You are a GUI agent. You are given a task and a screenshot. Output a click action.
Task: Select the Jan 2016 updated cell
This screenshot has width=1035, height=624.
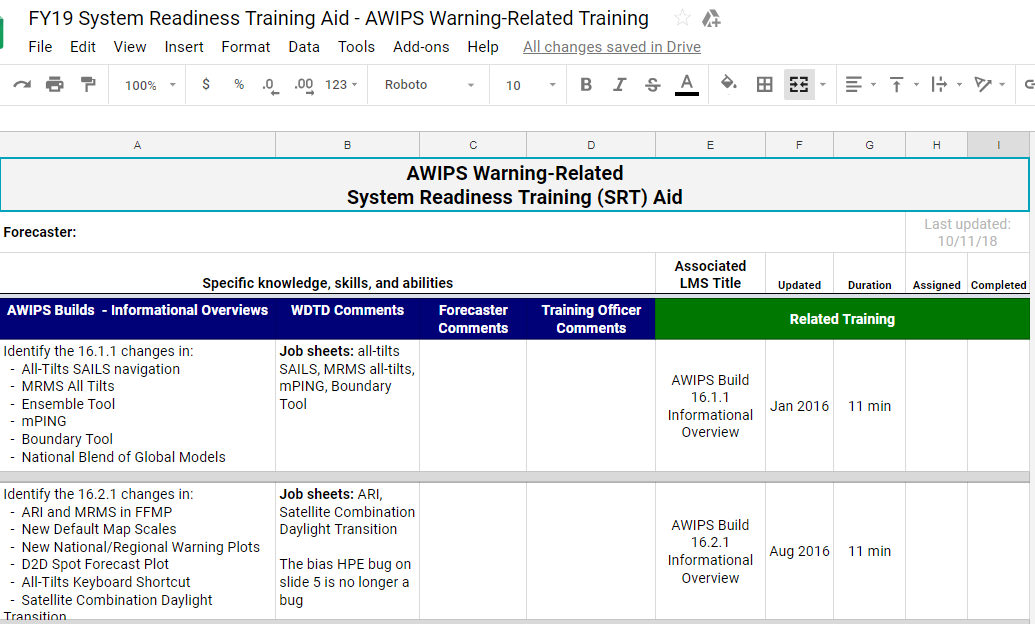[x=799, y=406]
